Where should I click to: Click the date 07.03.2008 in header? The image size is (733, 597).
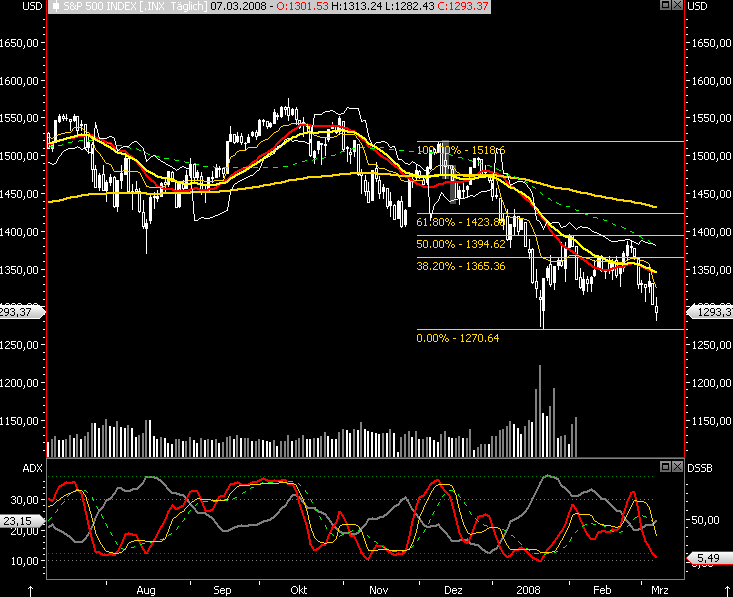(238, 7)
